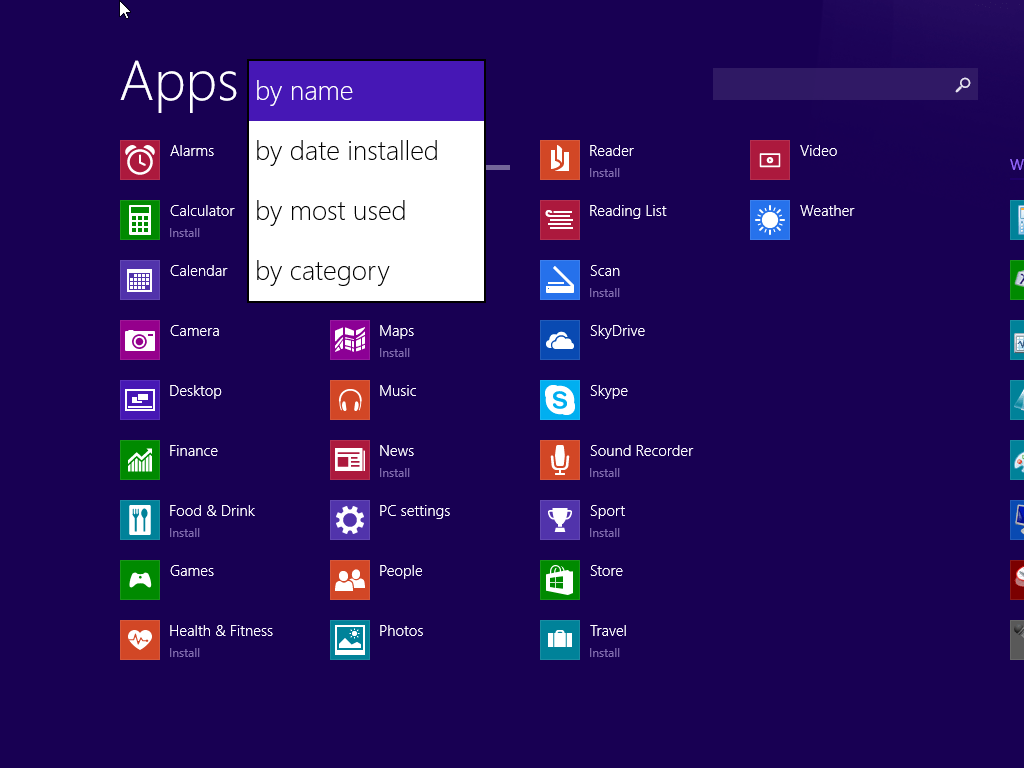
Task: Open the Sport trophy icon
Action: click(560, 520)
